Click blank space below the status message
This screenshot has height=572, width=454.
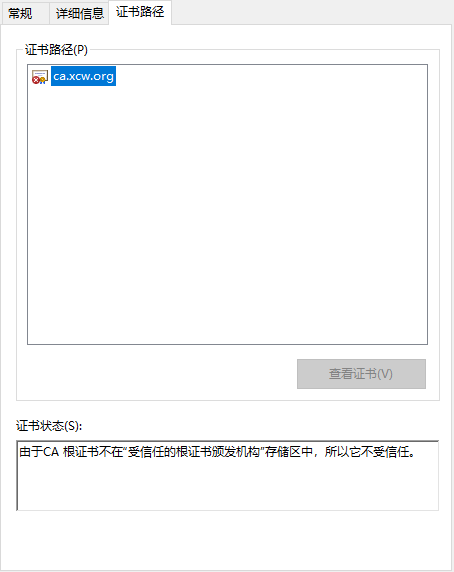(228, 485)
